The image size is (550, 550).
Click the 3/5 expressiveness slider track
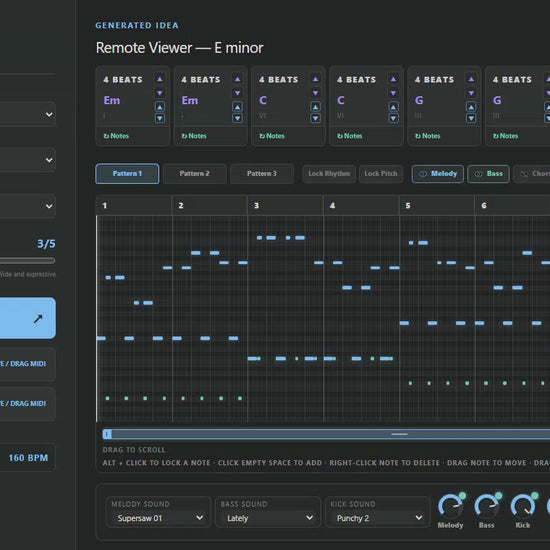(x=27, y=260)
